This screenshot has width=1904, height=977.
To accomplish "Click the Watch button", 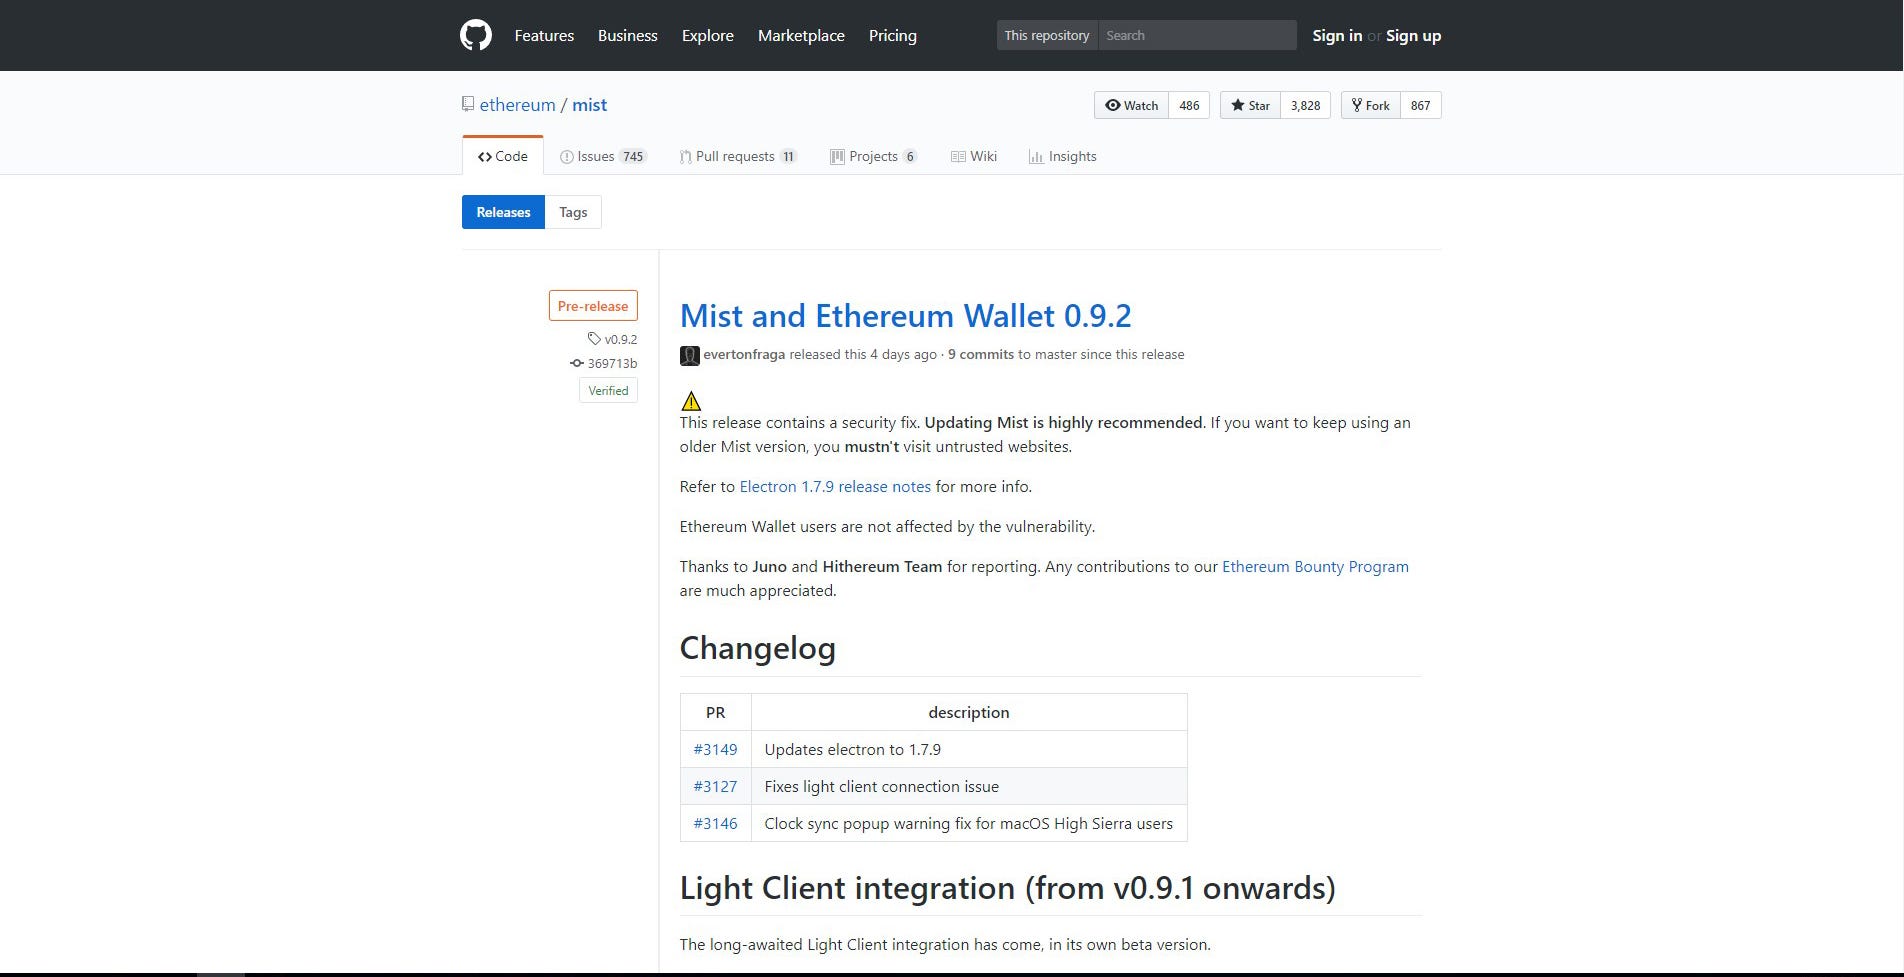I will pos(1131,105).
